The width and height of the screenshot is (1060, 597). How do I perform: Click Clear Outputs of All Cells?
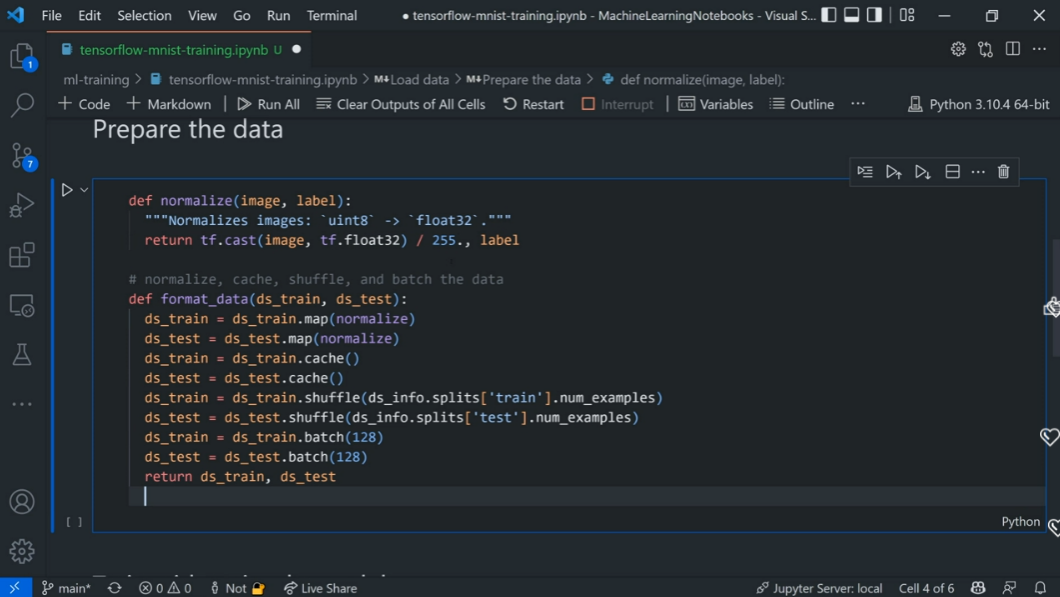coord(401,104)
